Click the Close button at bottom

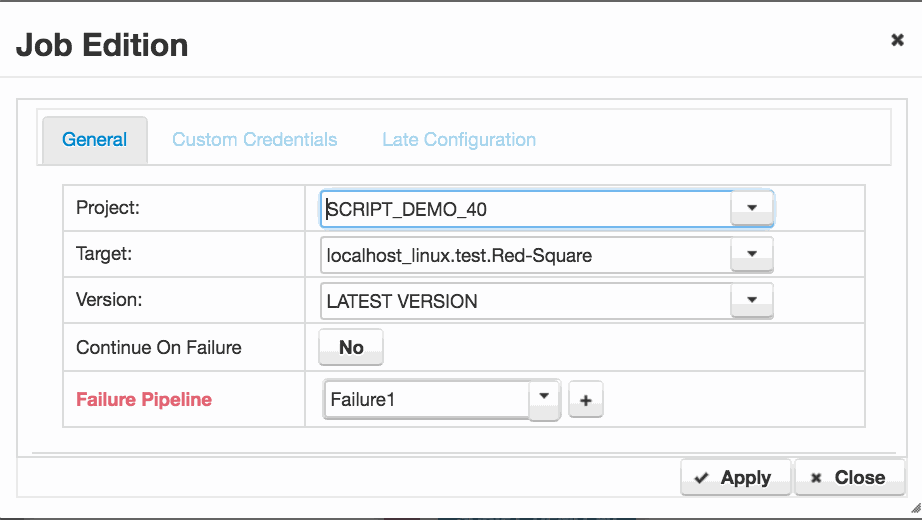[x=849, y=477]
